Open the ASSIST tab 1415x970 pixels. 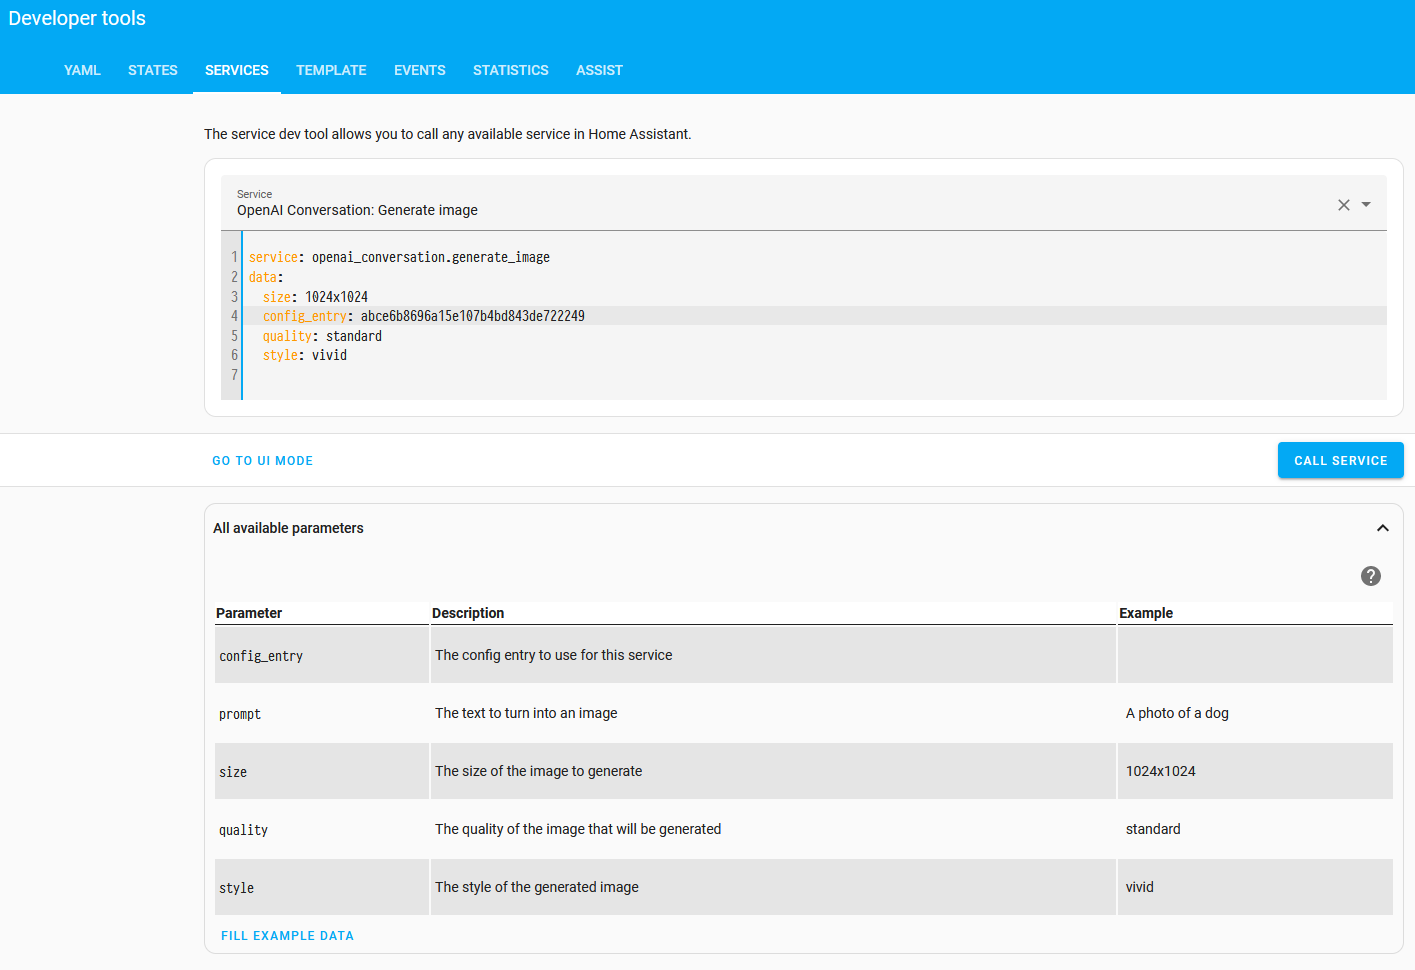pos(599,70)
